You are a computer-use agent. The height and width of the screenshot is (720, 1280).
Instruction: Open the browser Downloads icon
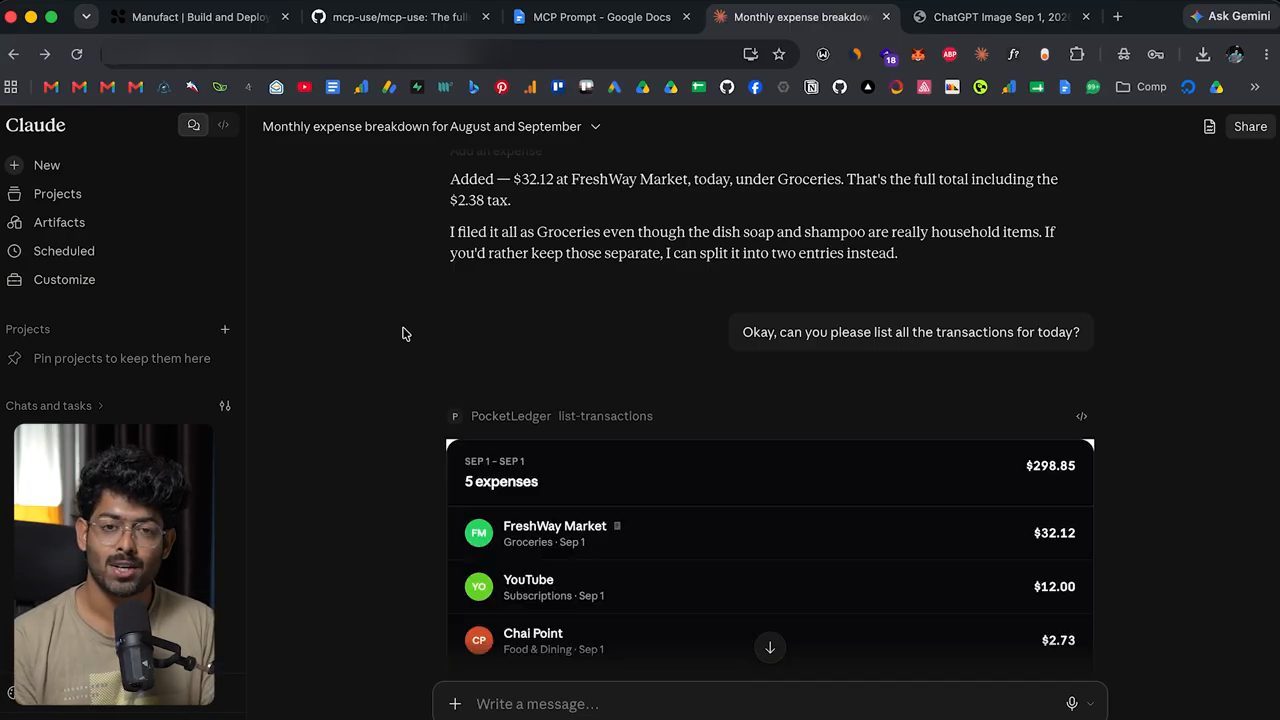point(1203,54)
